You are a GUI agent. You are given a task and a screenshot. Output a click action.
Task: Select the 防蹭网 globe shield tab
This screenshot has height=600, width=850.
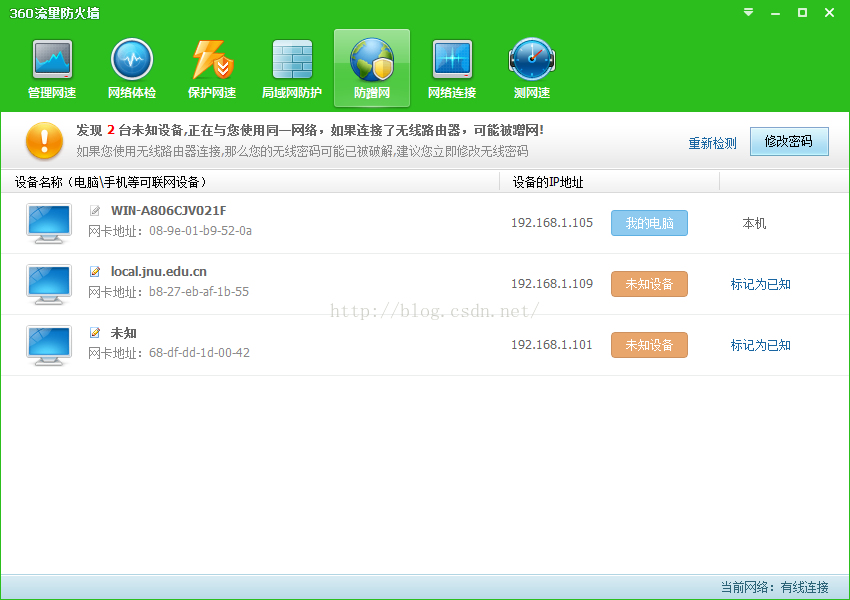(x=372, y=68)
